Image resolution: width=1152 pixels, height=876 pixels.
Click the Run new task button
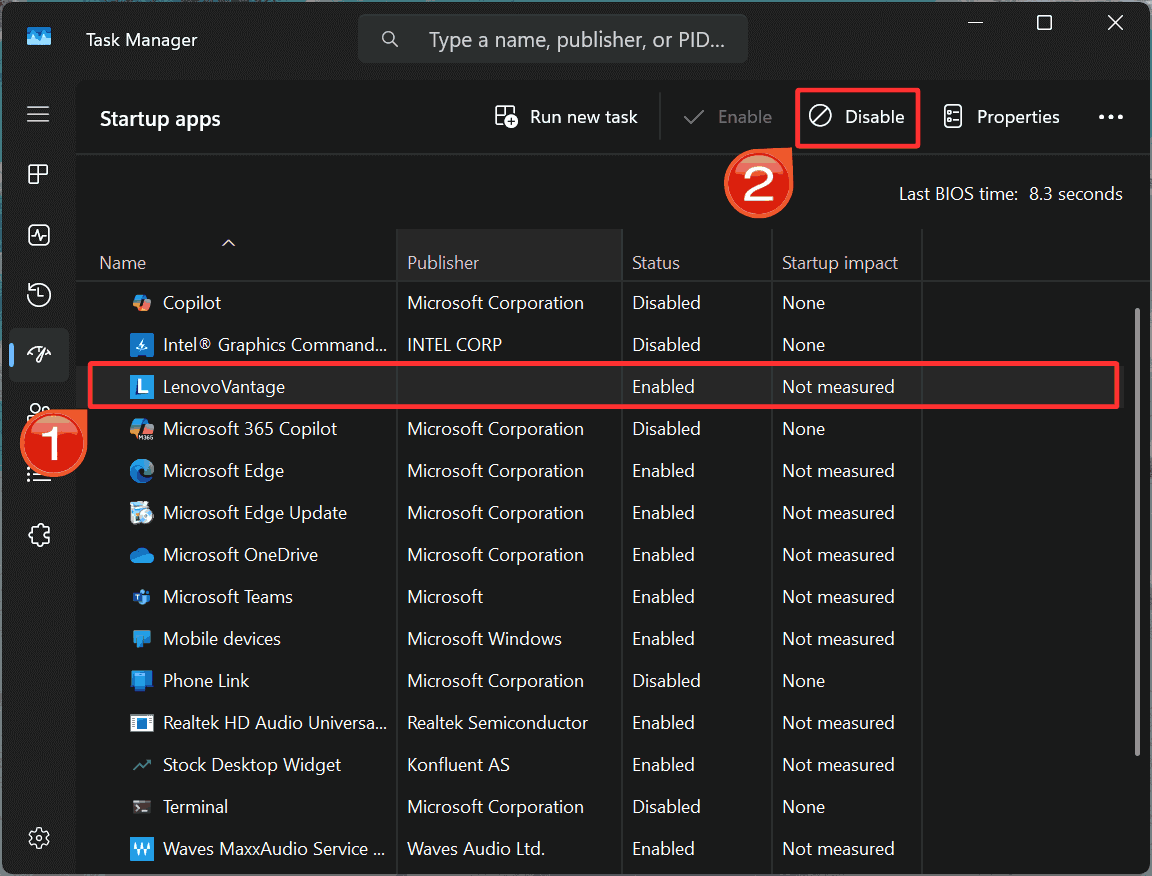(x=565, y=117)
